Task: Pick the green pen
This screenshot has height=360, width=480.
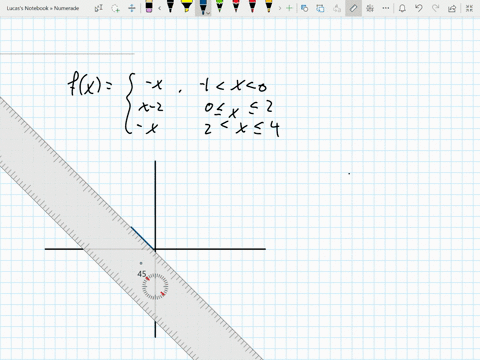Action: coord(219,7)
